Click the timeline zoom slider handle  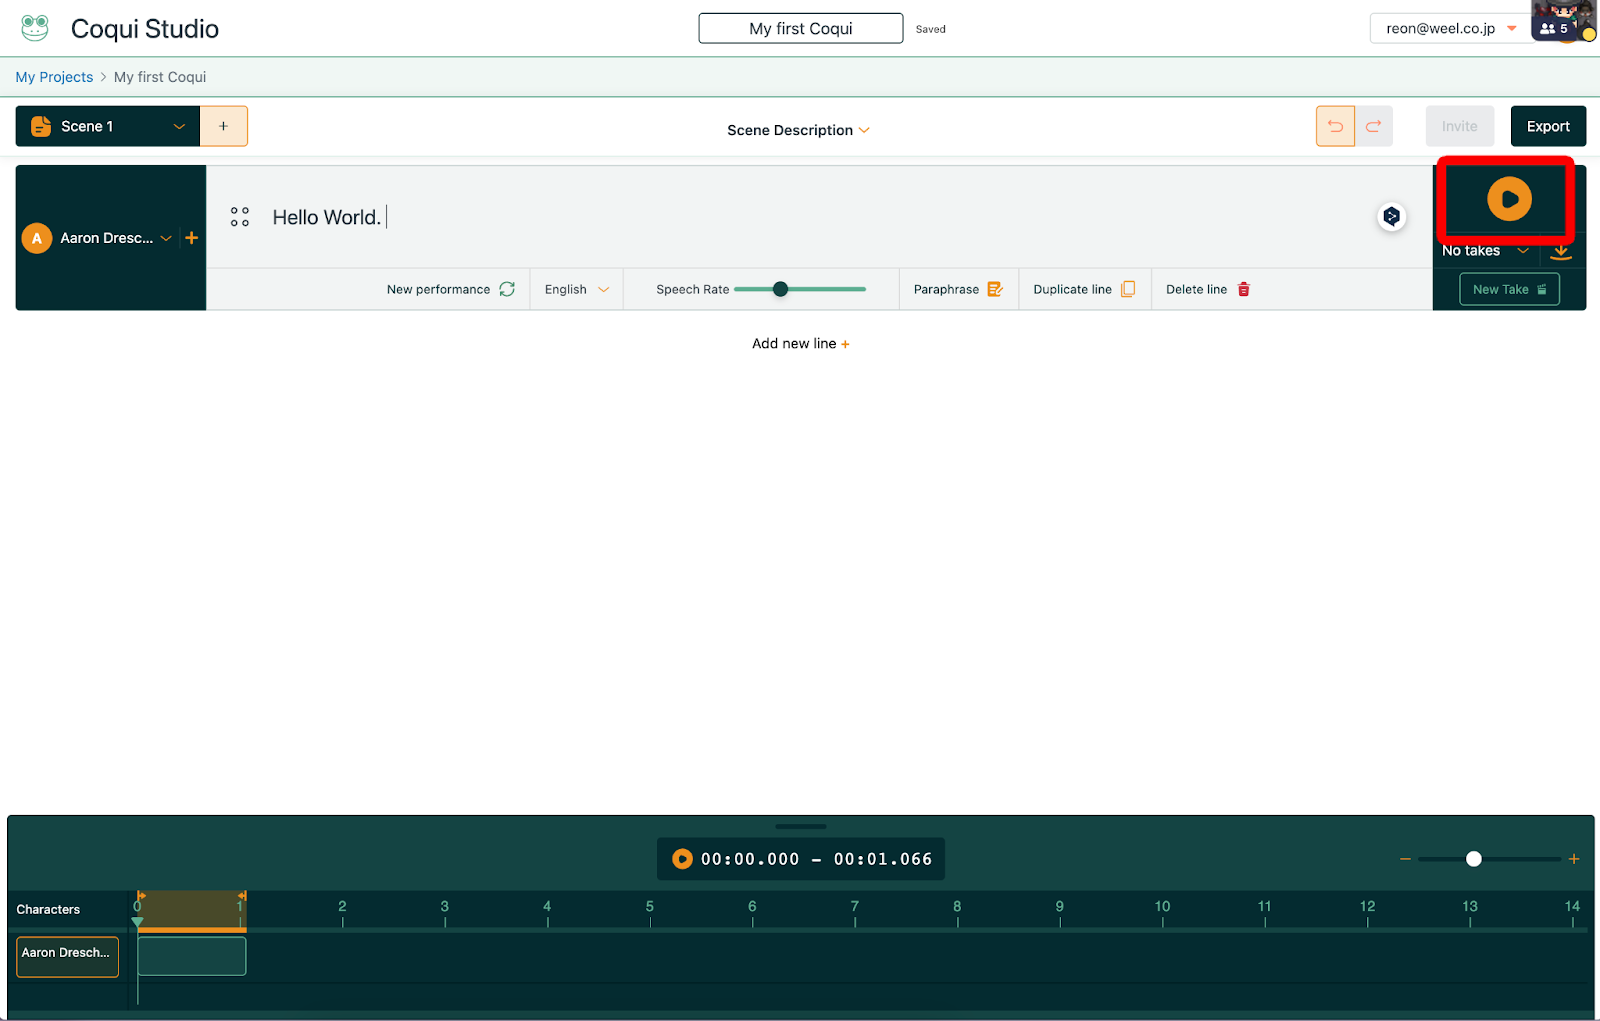(1473, 859)
